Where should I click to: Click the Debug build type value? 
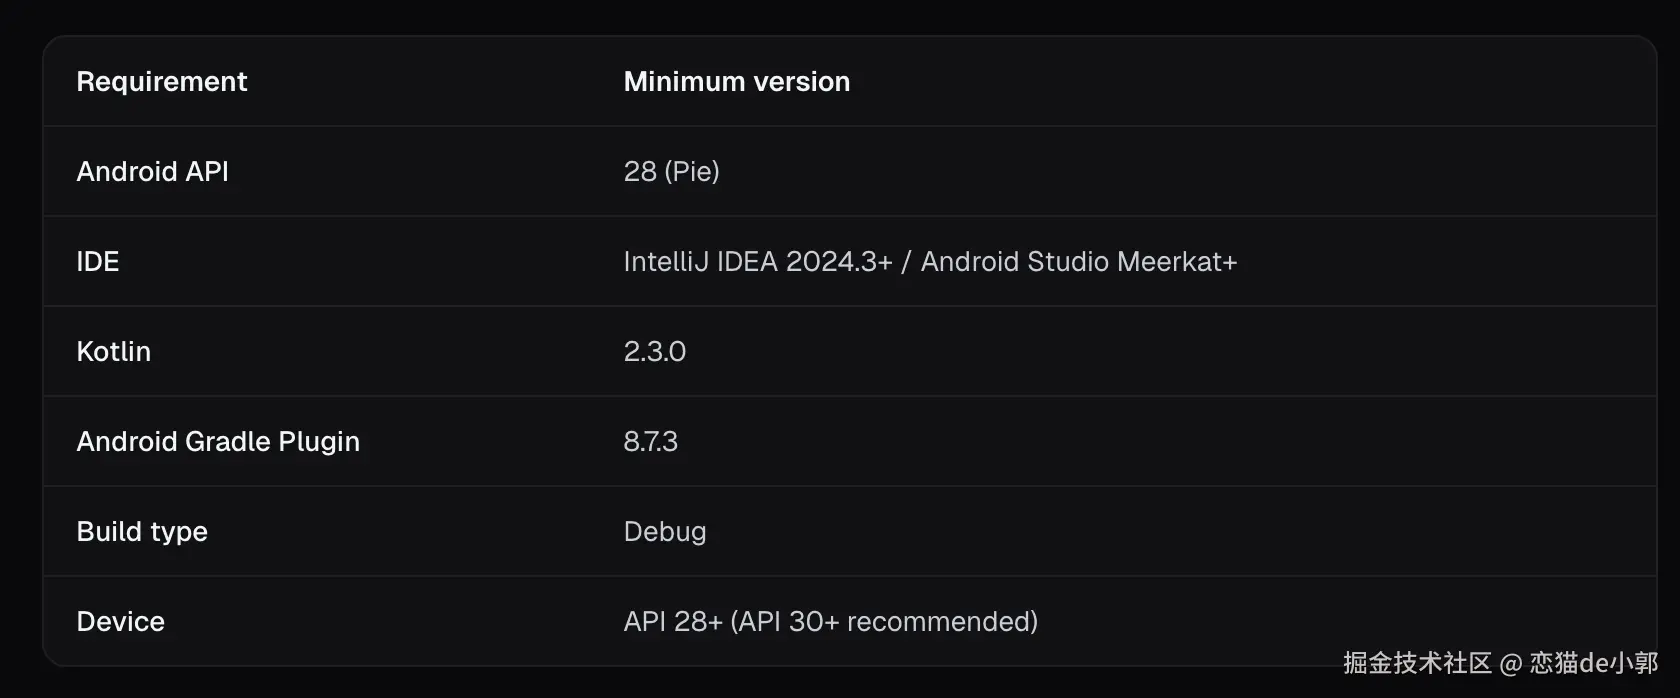point(664,531)
